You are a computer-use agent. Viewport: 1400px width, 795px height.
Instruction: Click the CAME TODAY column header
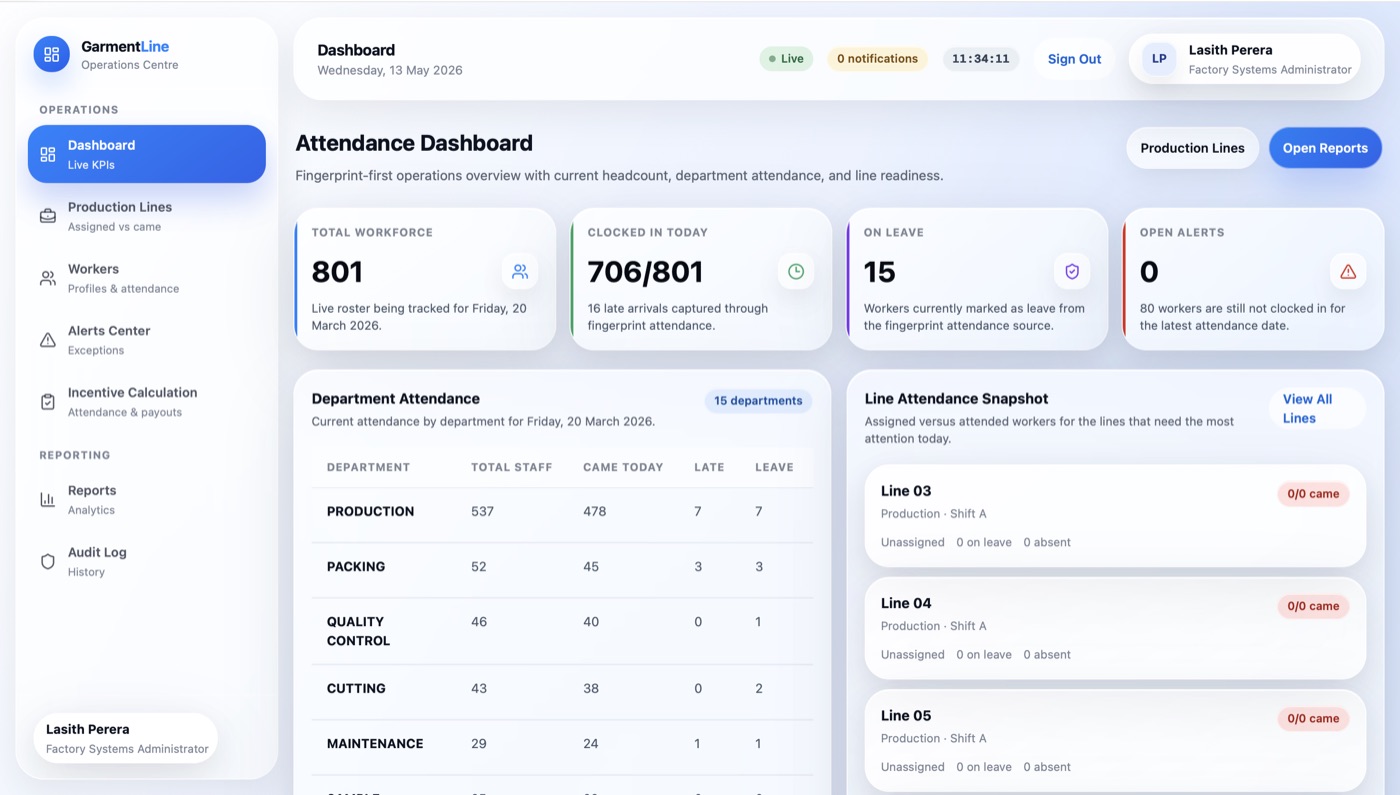coord(623,467)
